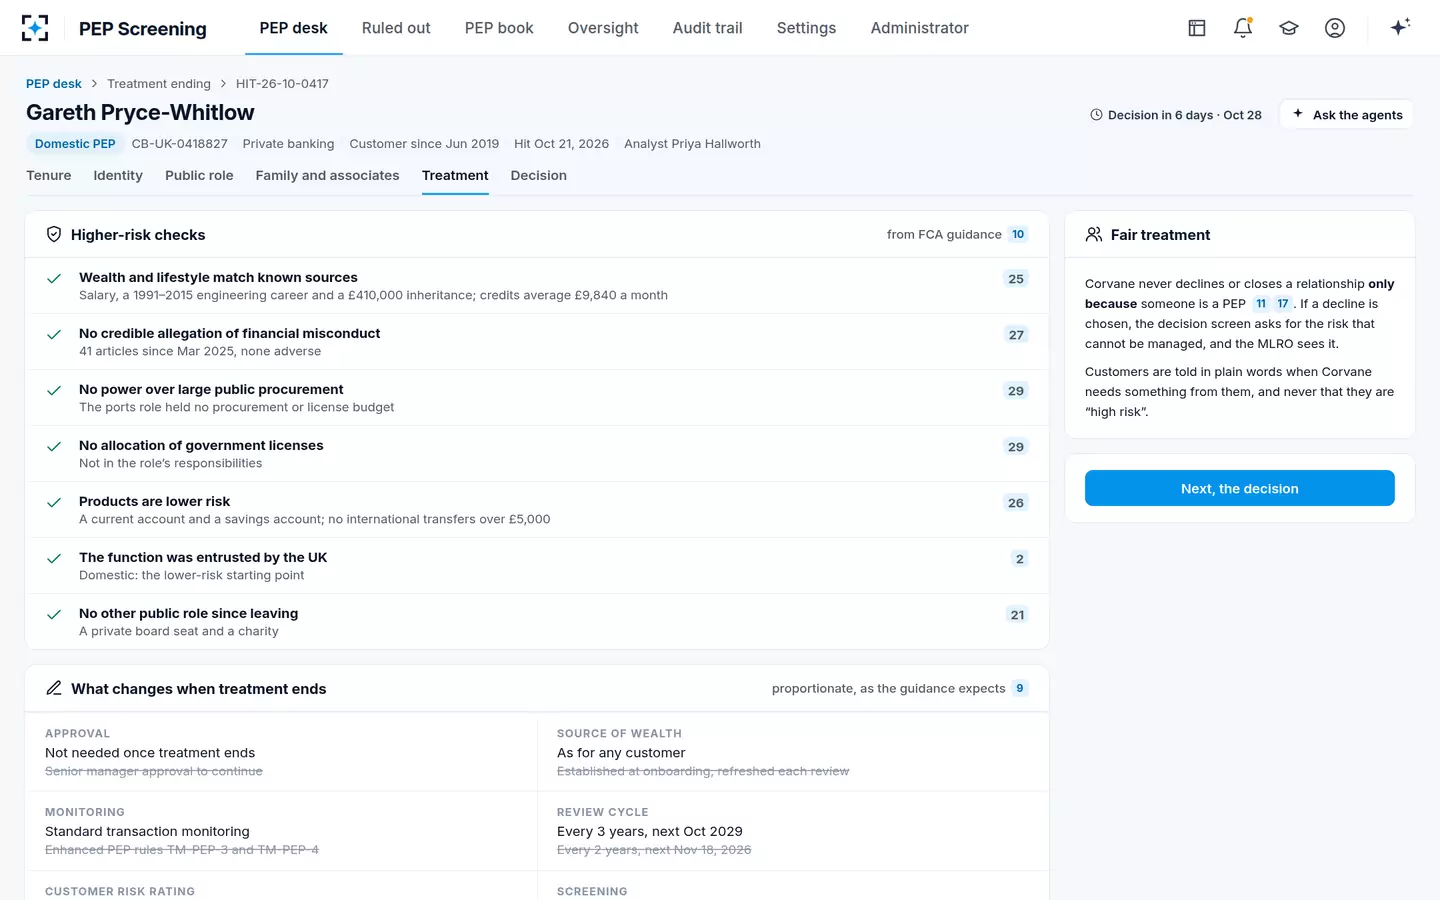Click the pencil icon beside What changes
Viewport: 1440px width, 900px height.
[54, 688]
